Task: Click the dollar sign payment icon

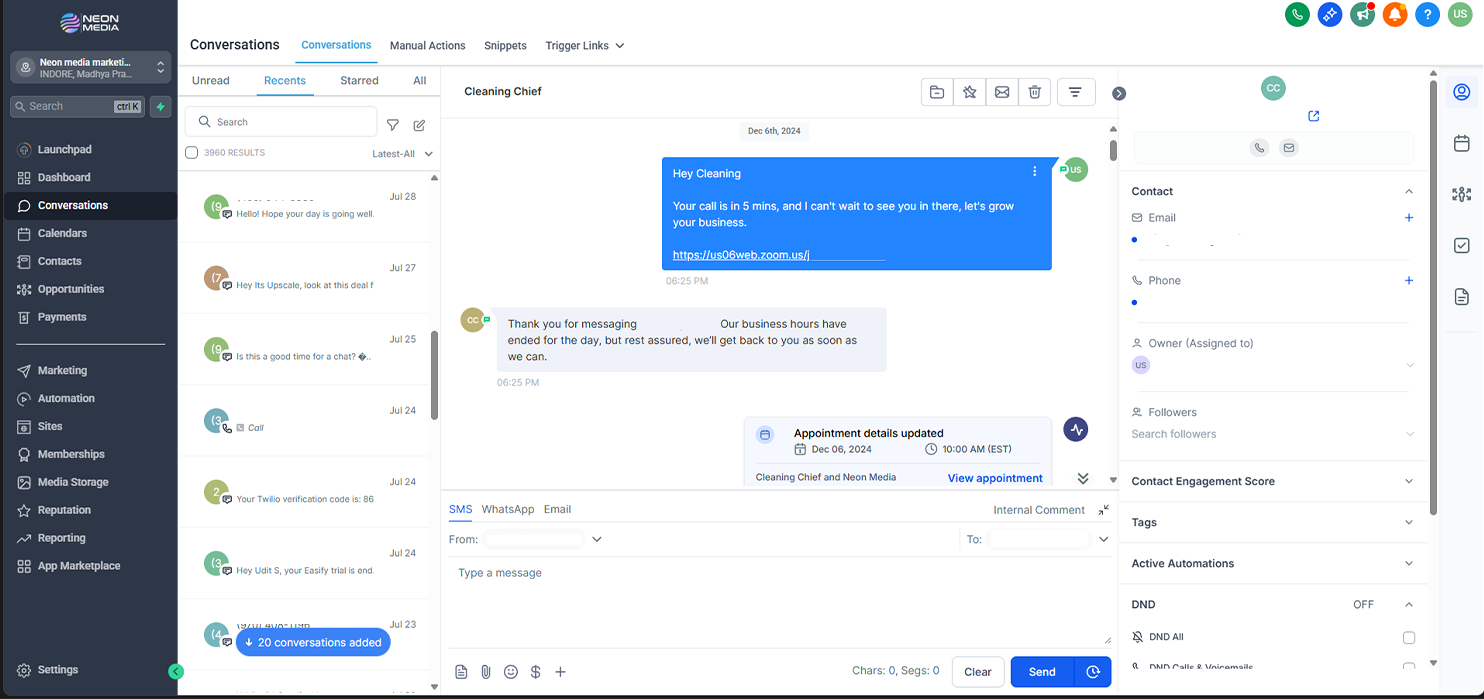Action: coord(536,672)
